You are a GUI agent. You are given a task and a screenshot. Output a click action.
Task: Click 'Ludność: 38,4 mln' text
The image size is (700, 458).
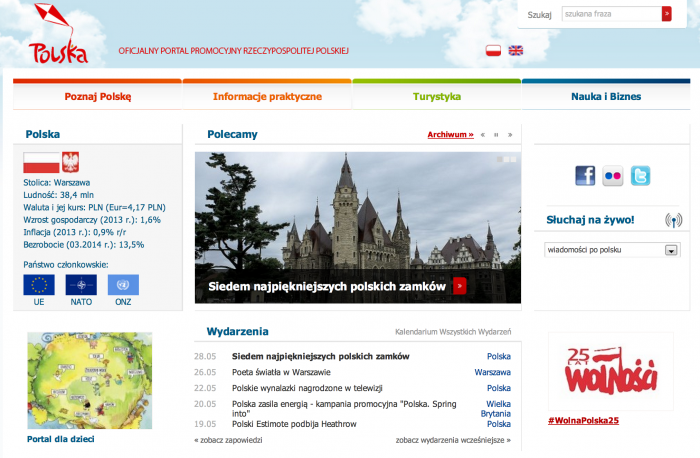(x=58, y=195)
